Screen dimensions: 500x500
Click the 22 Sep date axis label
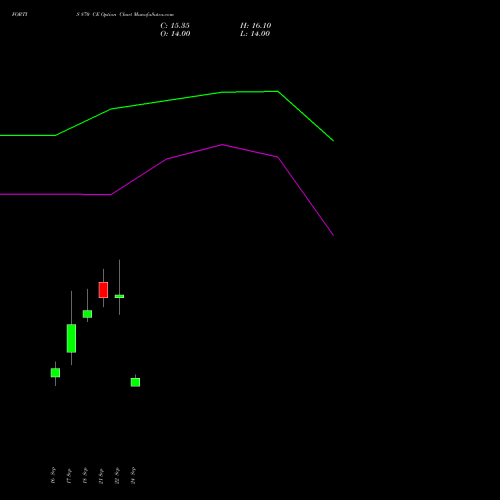(x=117, y=475)
